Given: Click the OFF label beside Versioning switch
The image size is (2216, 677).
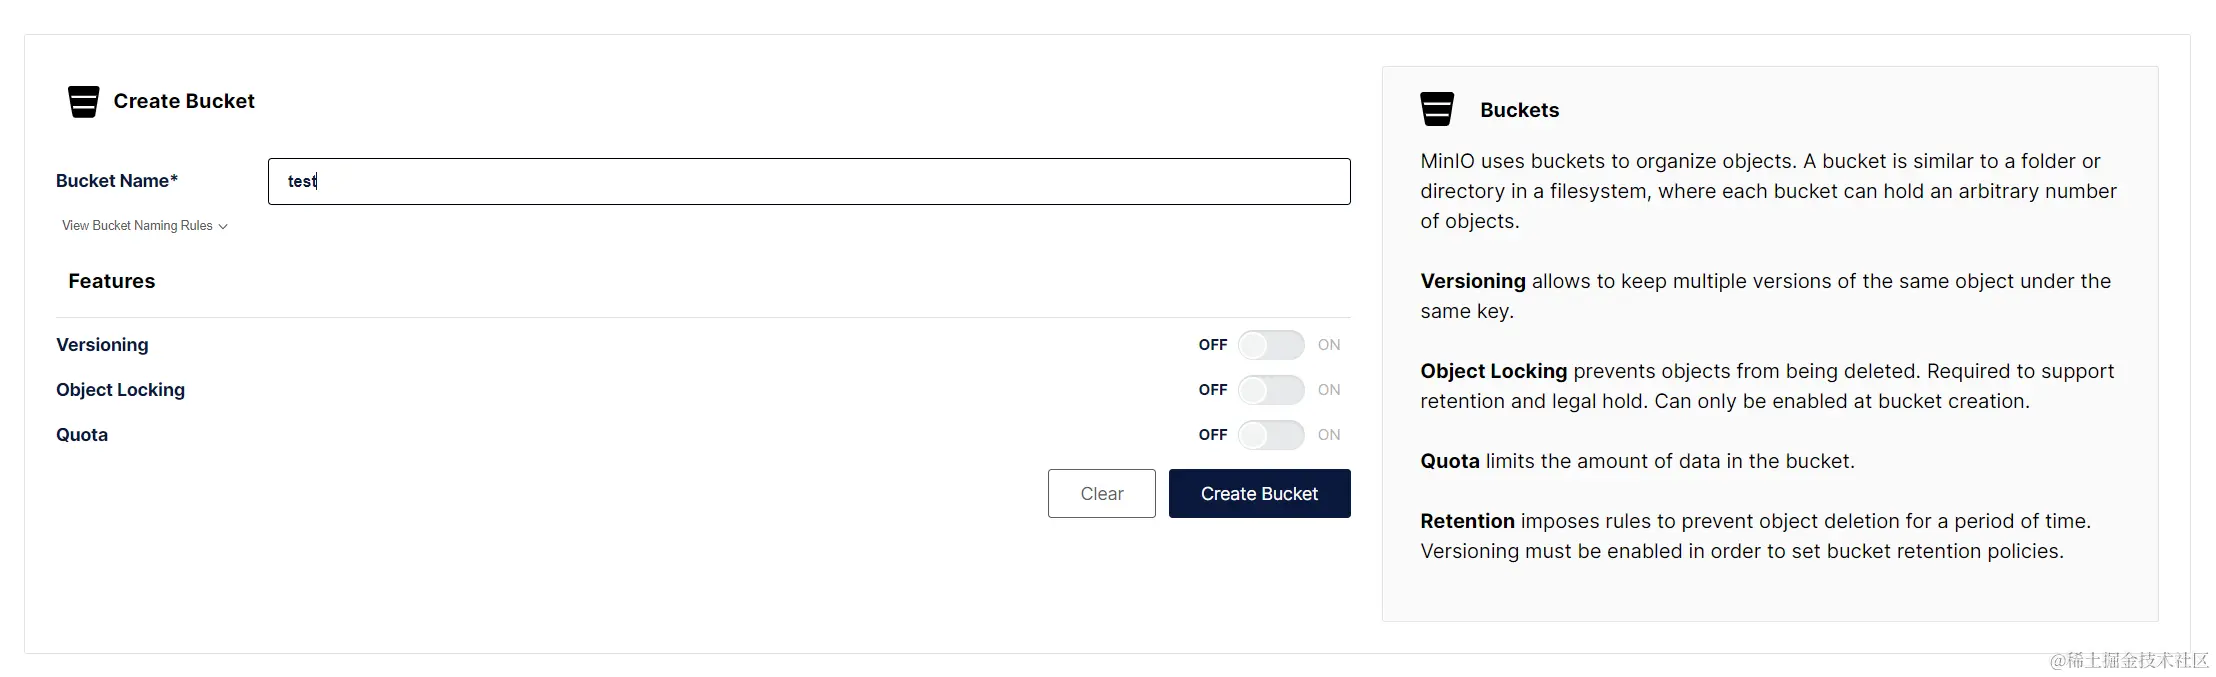Looking at the screenshot, I should click(1212, 345).
